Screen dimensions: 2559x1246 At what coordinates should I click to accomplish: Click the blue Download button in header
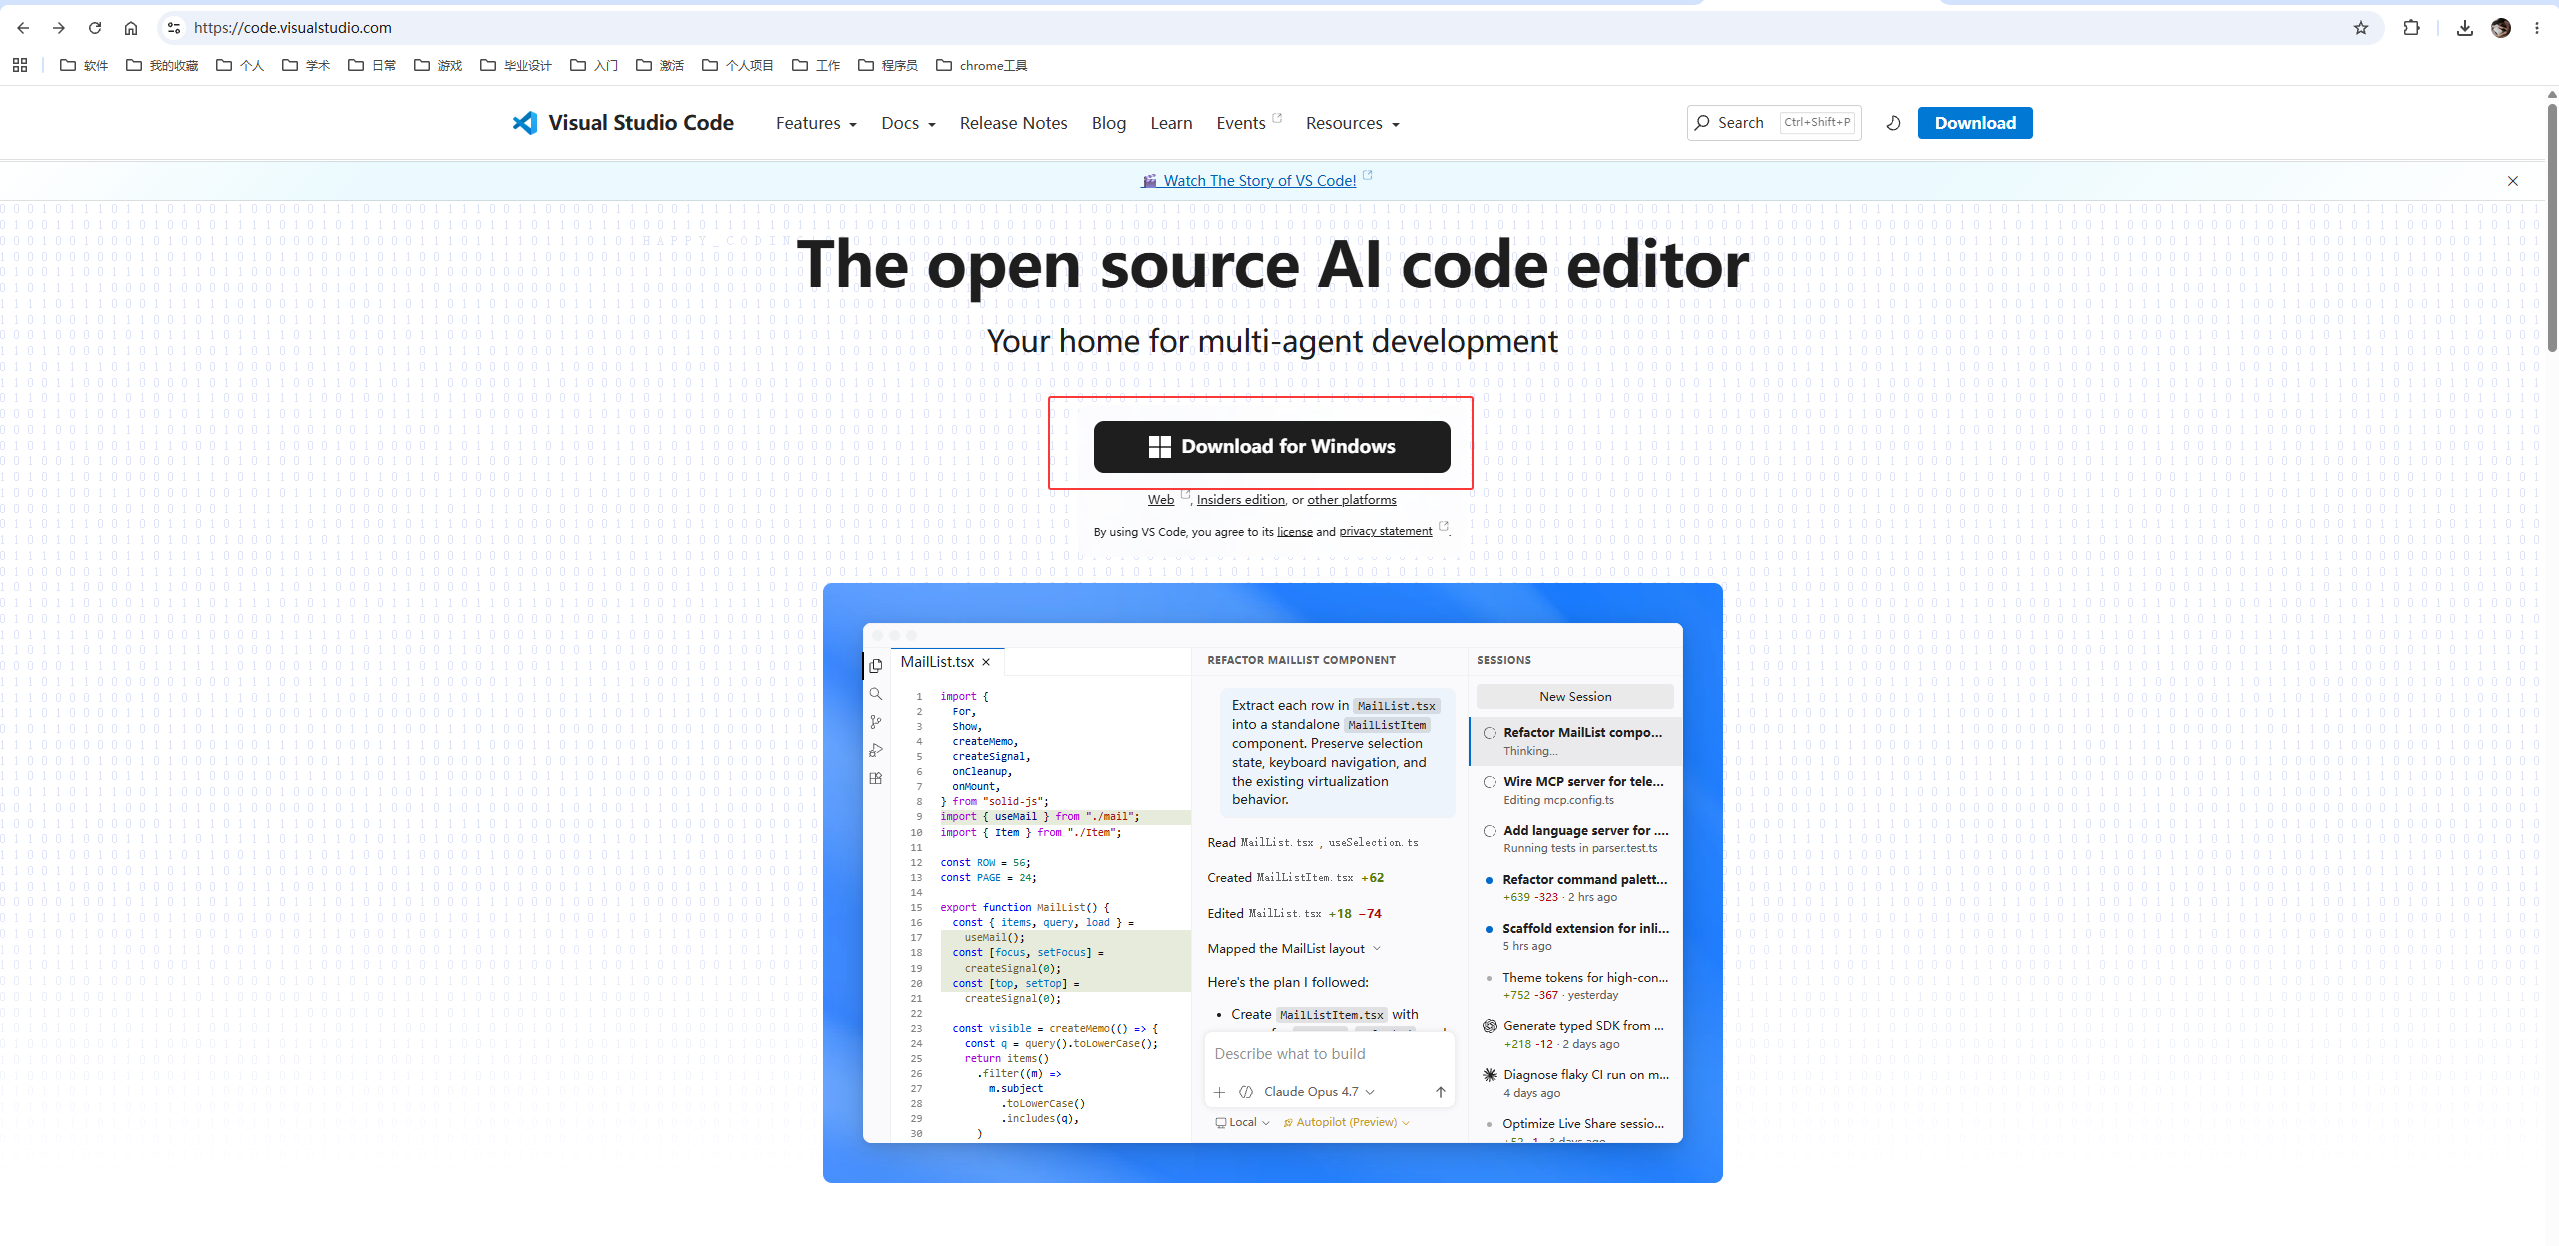point(1975,123)
